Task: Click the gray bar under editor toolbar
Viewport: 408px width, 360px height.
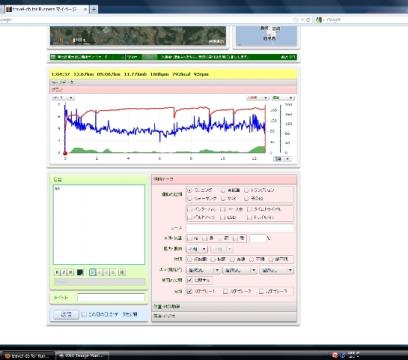Action: coord(99,282)
